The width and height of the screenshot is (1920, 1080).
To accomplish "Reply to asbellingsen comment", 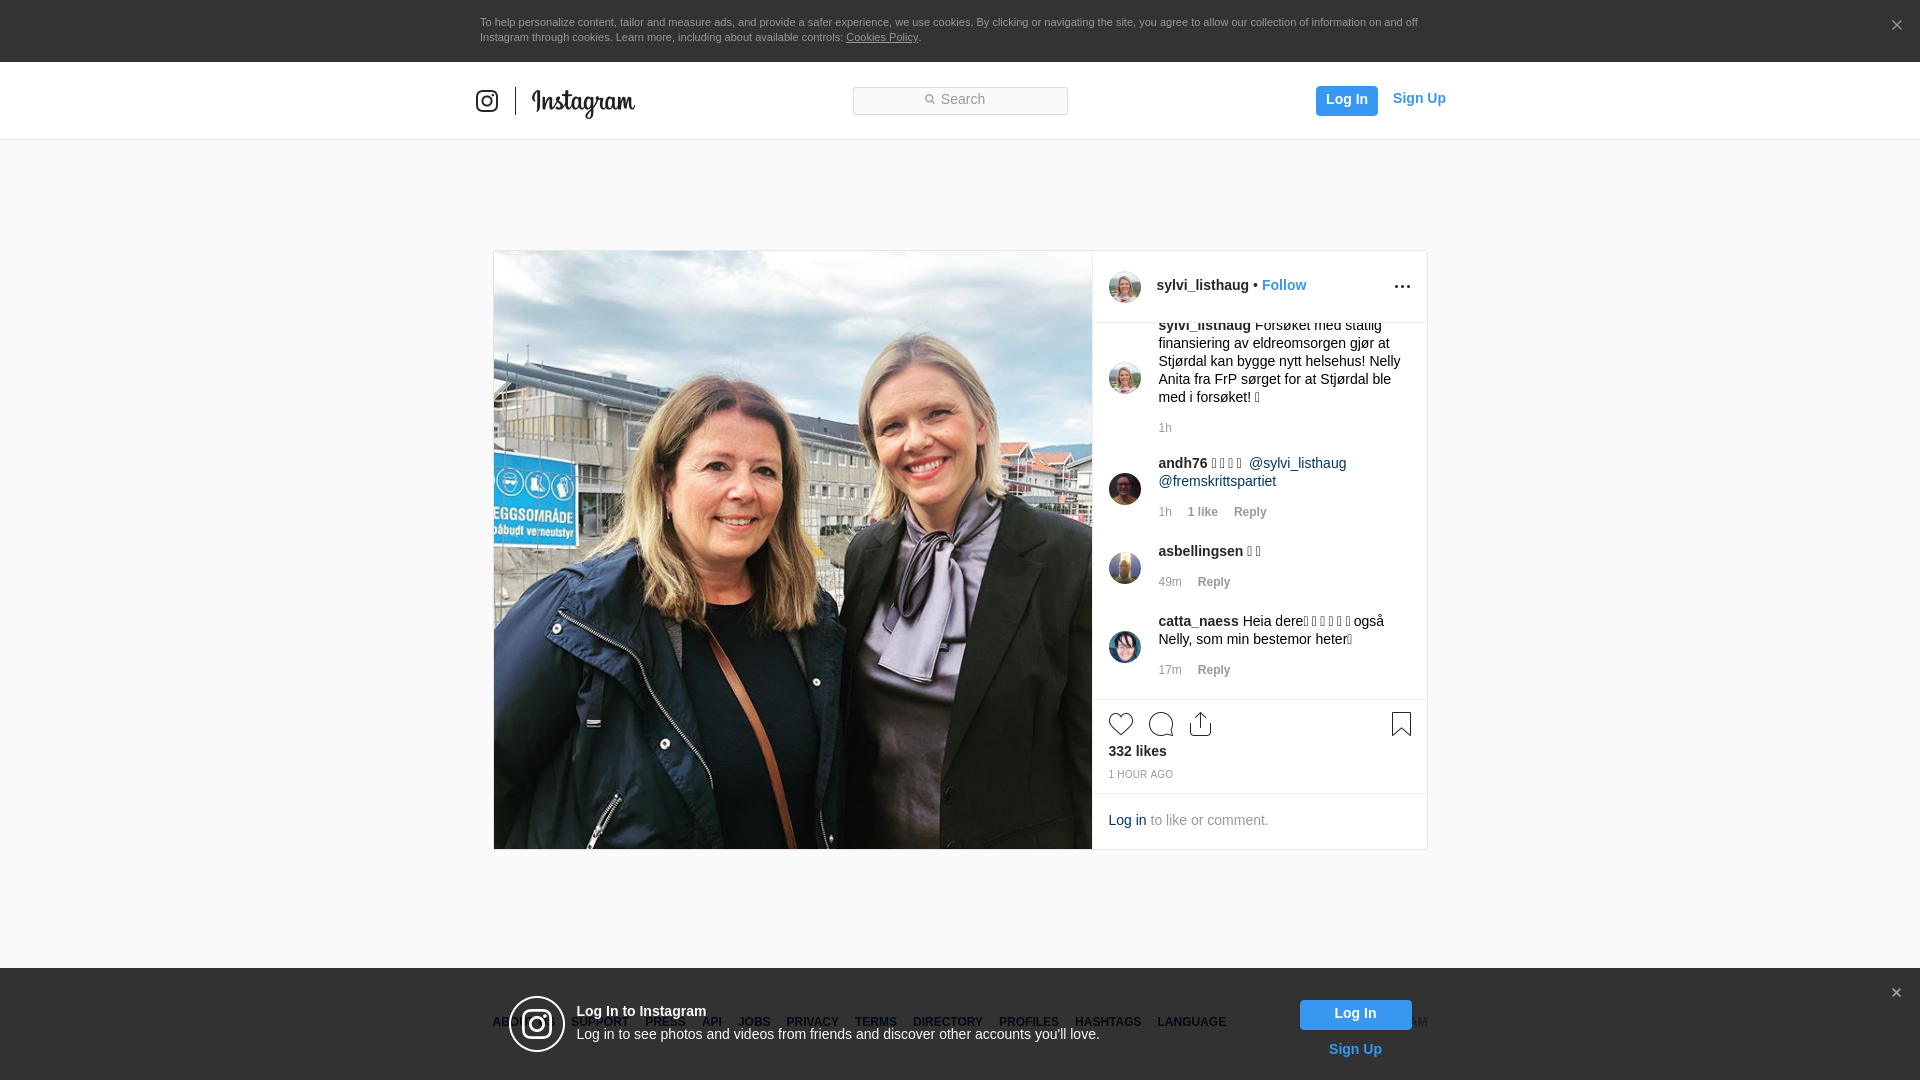I will coord(1213,582).
